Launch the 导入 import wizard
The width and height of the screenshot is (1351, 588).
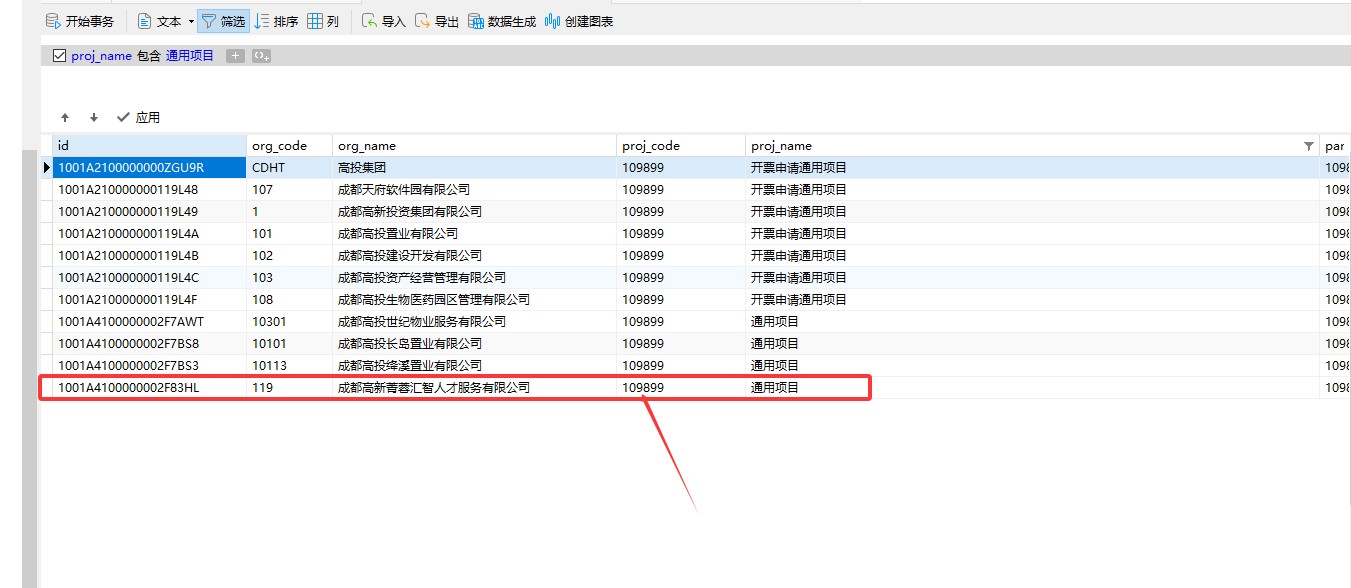(x=384, y=21)
